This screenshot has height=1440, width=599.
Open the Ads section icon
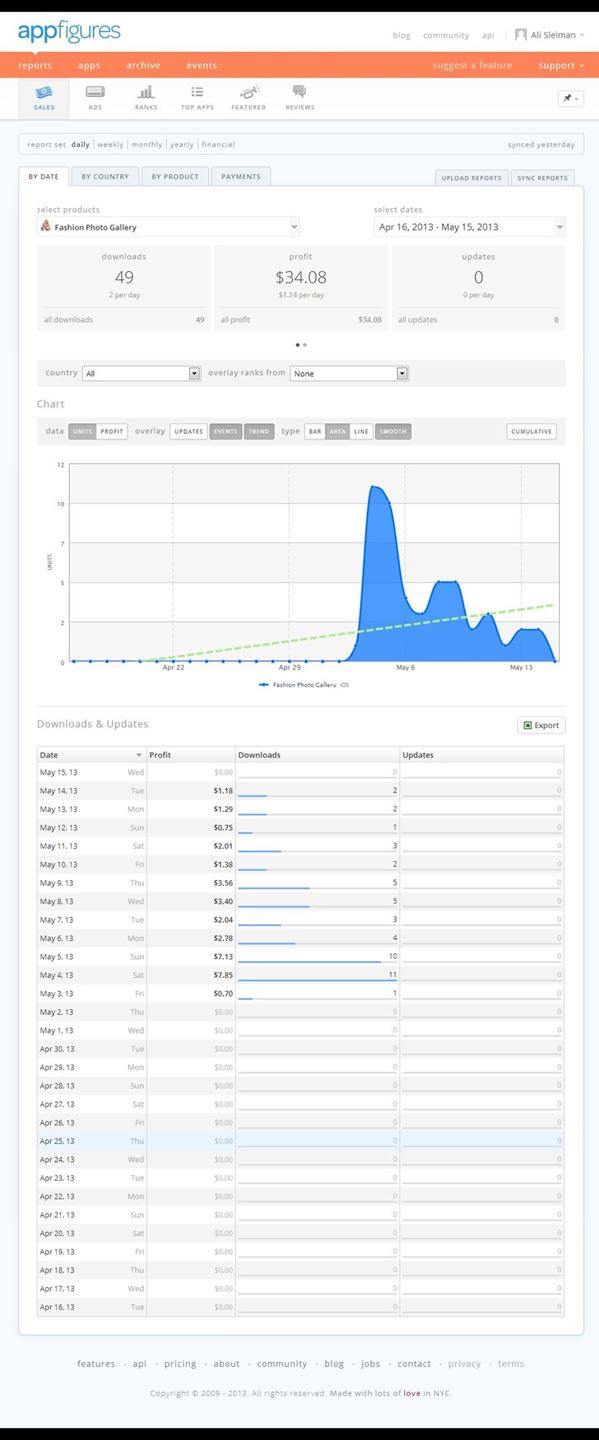pyautogui.click(x=95, y=97)
